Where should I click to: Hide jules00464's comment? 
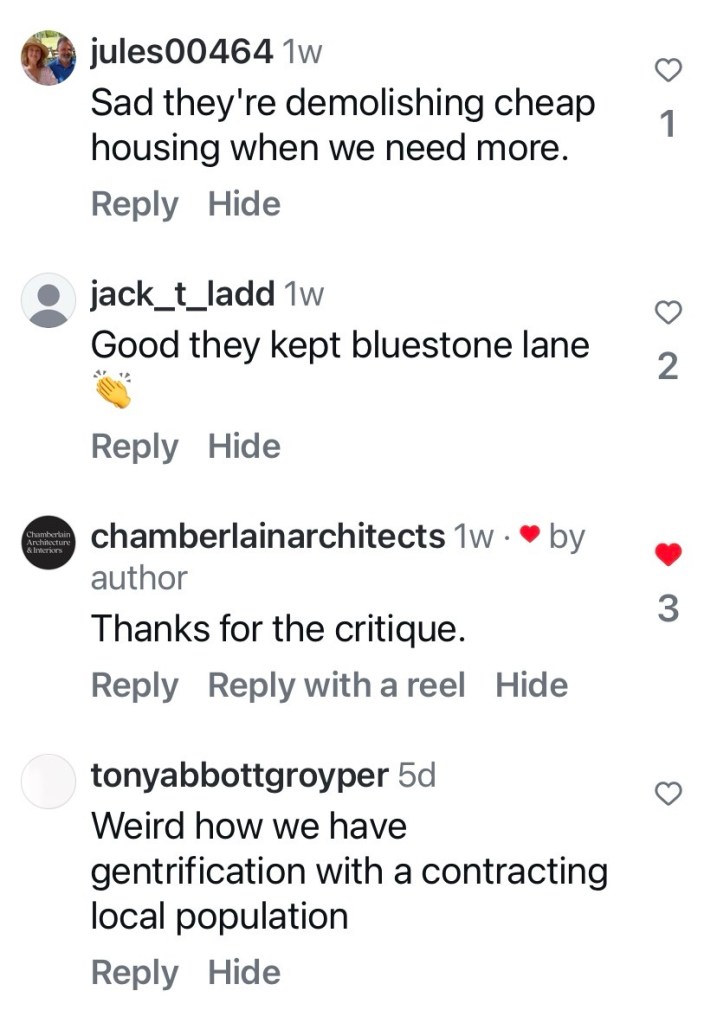244,205
